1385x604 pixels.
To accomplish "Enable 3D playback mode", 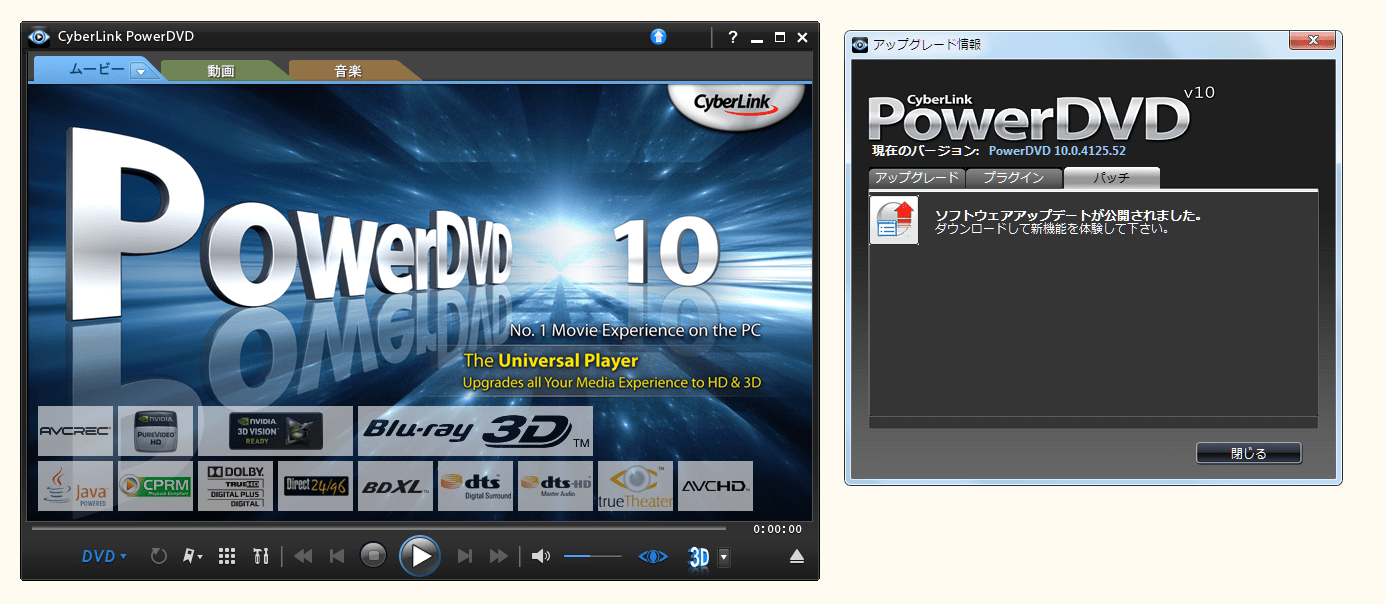I will coord(699,557).
